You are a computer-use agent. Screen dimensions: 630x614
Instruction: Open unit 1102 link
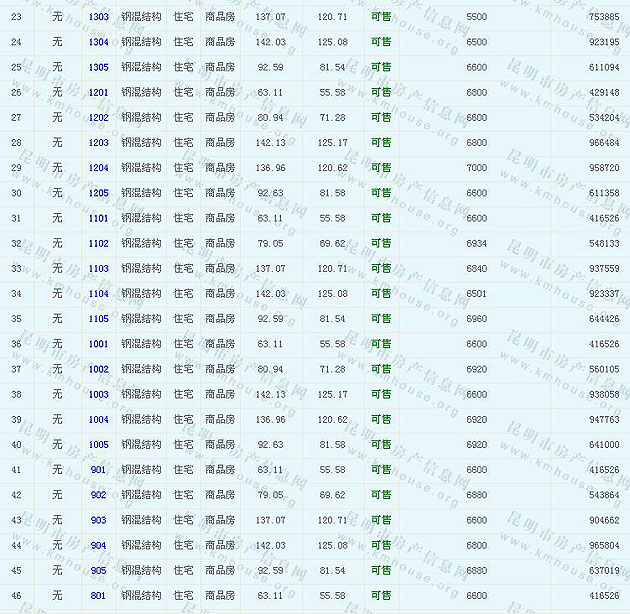[98, 243]
